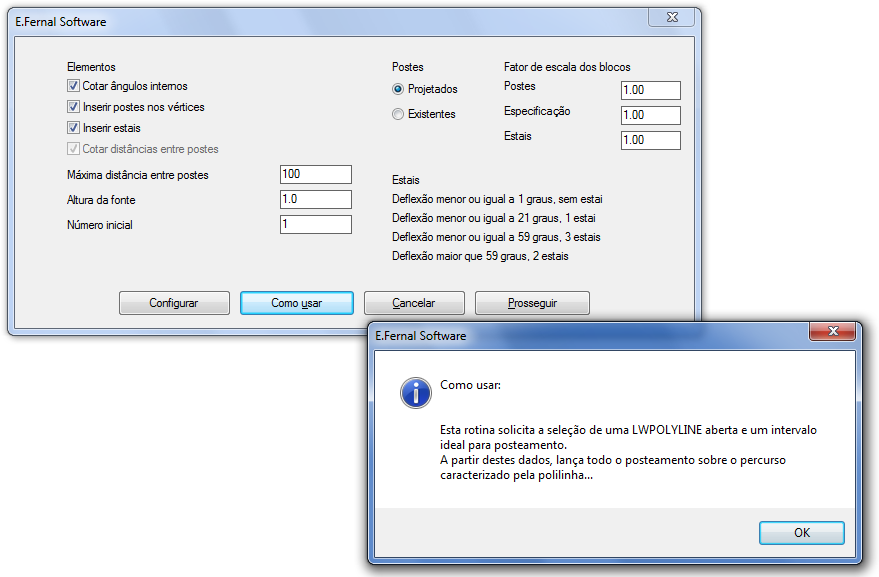This screenshot has height=577, width=879.
Task: Disable Inserir estais checkbox
Action: (73, 128)
